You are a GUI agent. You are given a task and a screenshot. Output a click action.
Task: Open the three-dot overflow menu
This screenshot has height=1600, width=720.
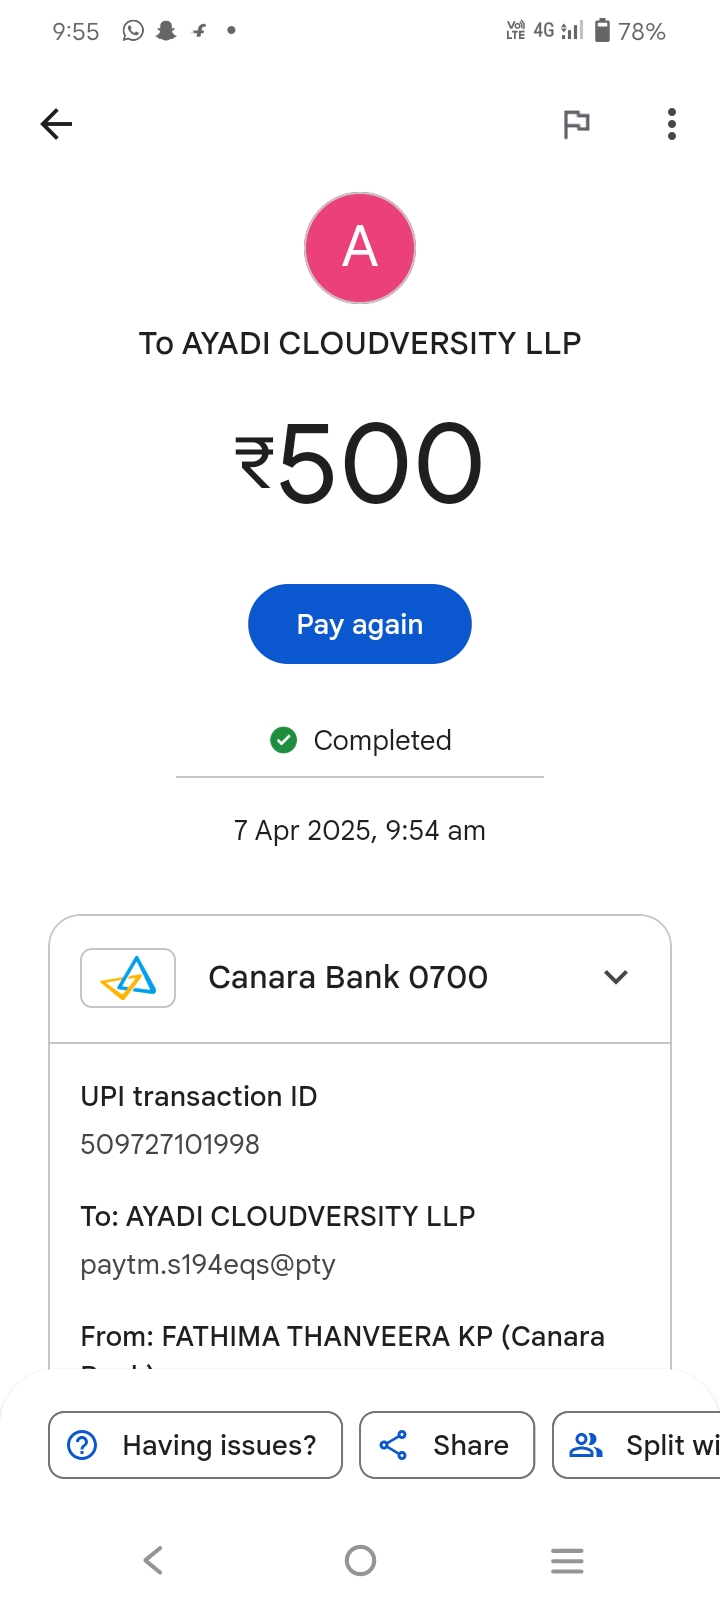(672, 124)
